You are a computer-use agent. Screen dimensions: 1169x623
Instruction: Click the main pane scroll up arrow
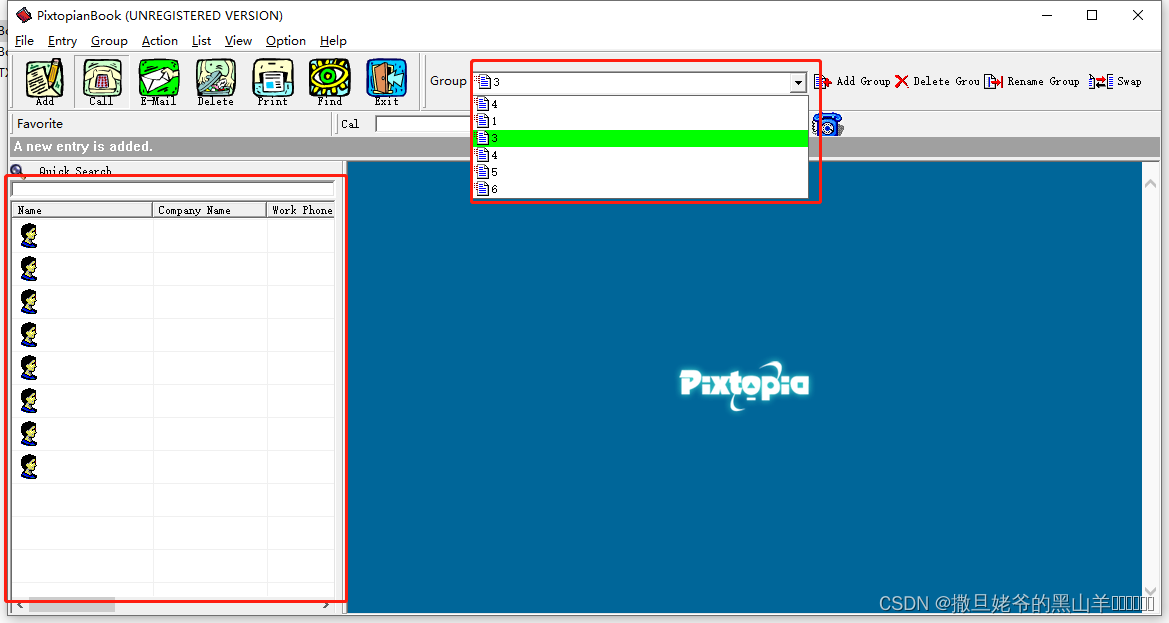point(1150,183)
